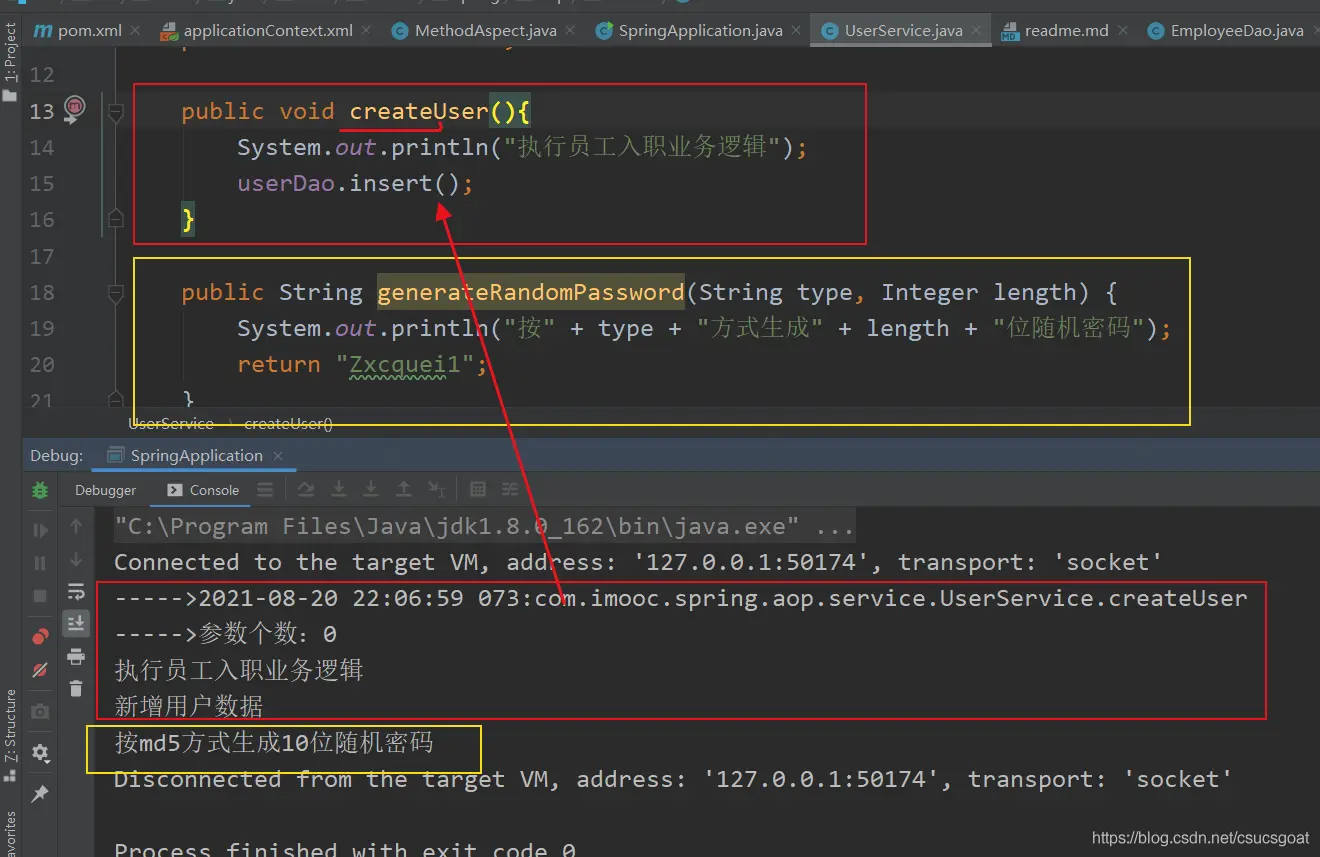Open the Z: Structure tool window
The width and height of the screenshot is (1320, 857).
(x=10, y=737)
